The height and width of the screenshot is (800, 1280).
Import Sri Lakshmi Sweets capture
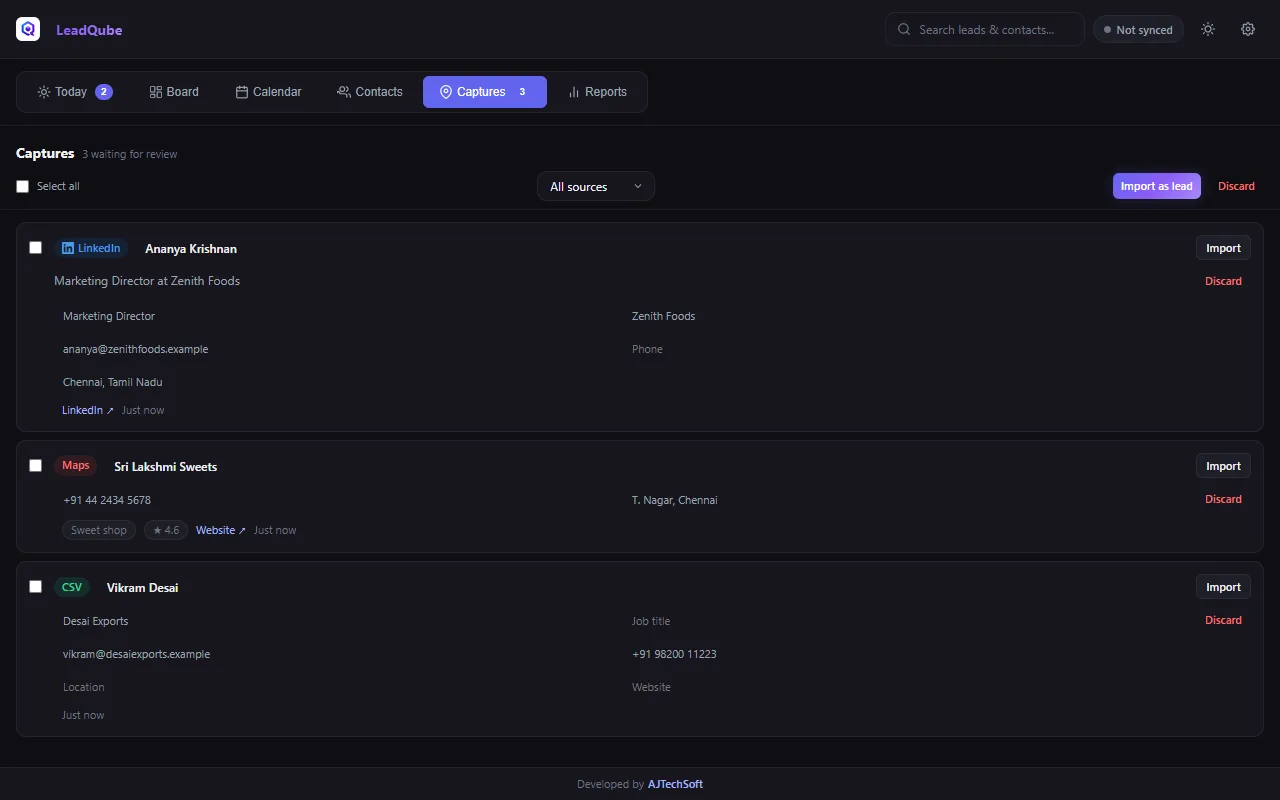tap(1223, 466)
